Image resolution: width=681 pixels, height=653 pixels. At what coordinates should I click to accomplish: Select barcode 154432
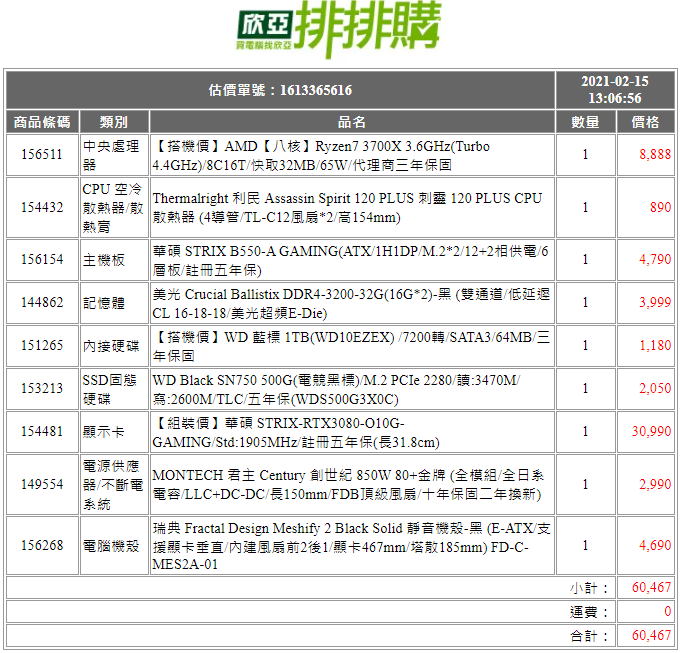click(x=42, y=207)
